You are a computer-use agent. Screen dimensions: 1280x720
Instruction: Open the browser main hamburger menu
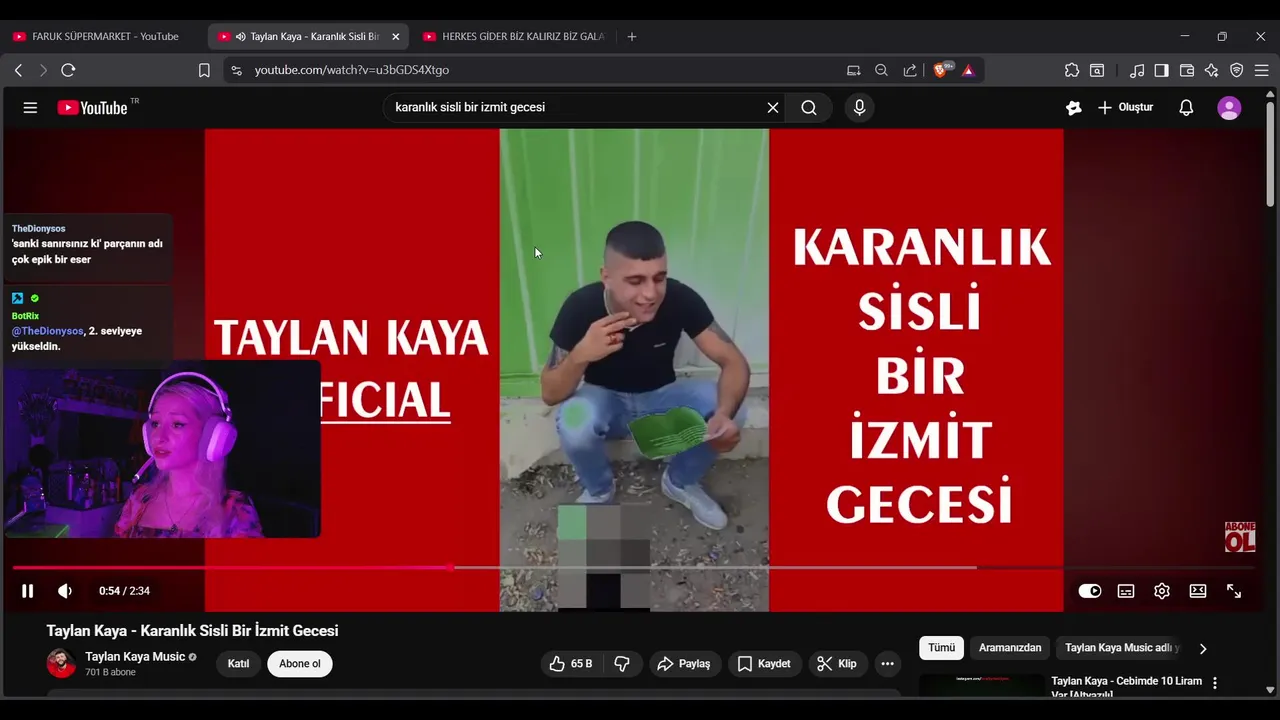click(x=1262, y=70)
